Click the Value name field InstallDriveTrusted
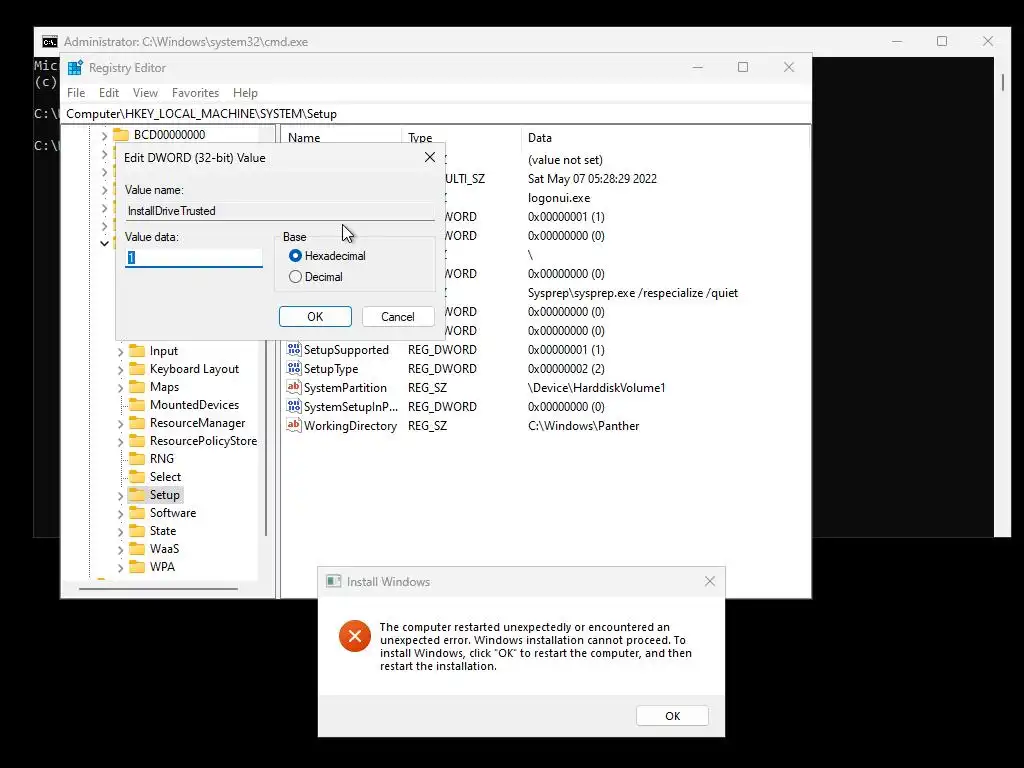The width and height of the screenshot is (1024, 768). pyautogui.click(x=280, y=211)
